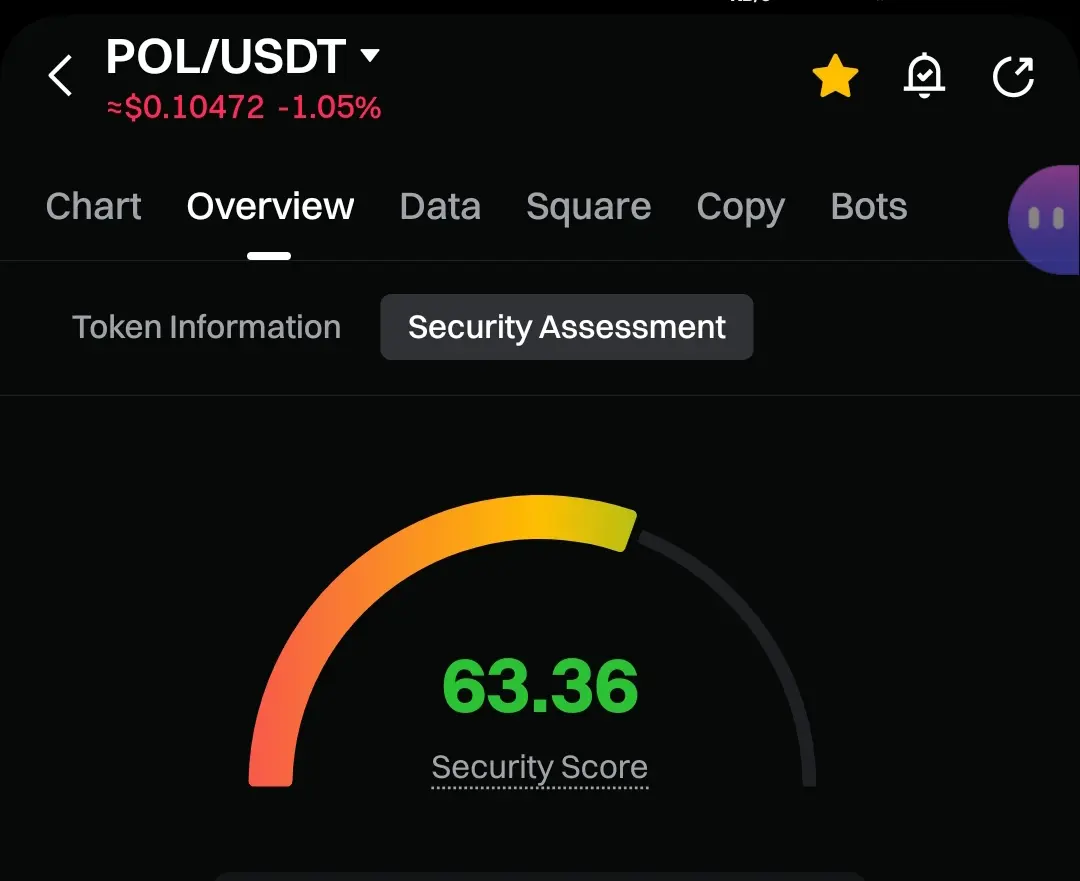Open the Square tab

click(x=588, y=207)
